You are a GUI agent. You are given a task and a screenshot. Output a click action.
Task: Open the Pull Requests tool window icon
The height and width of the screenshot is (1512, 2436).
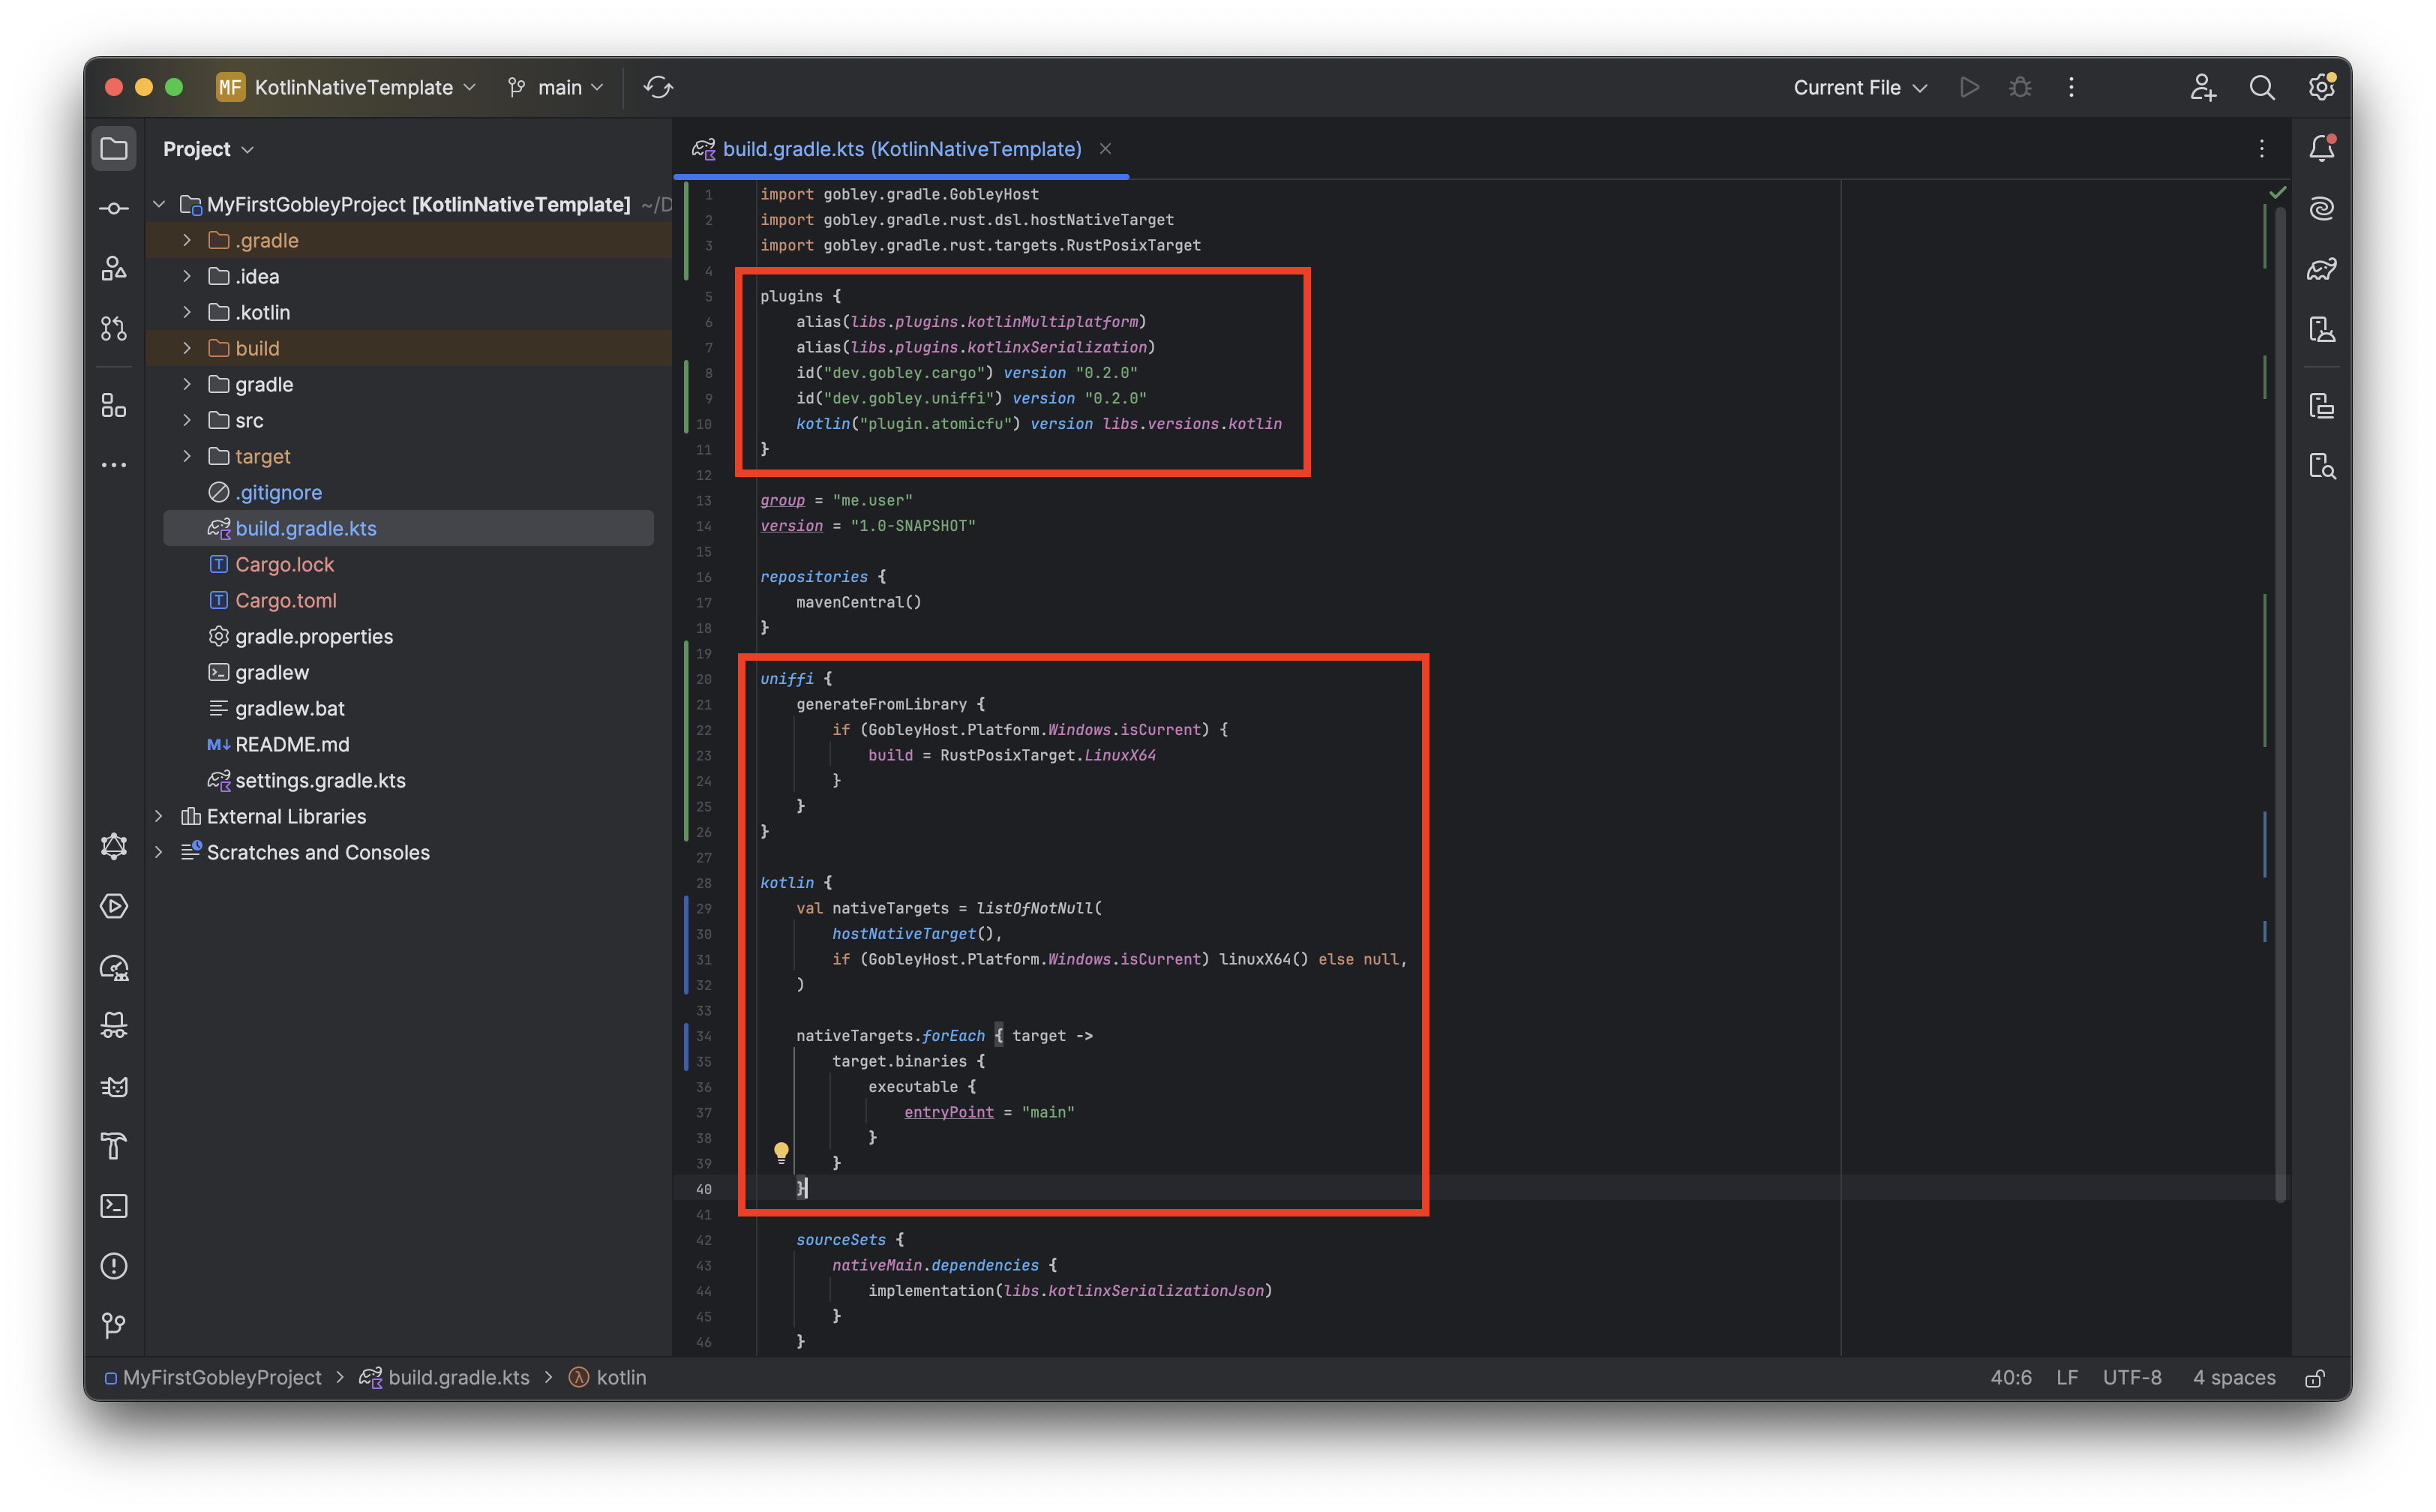(114, 329)
